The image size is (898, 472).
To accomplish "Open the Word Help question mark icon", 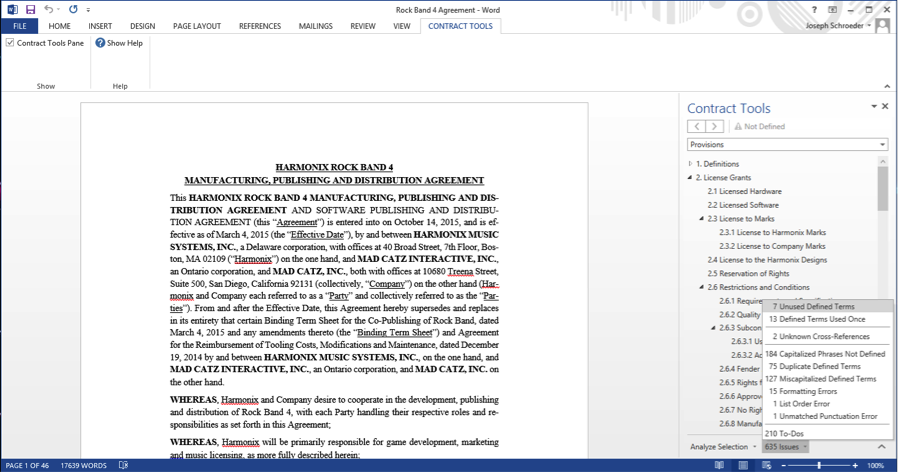I will pyautogui.click(x=814, y=10).
